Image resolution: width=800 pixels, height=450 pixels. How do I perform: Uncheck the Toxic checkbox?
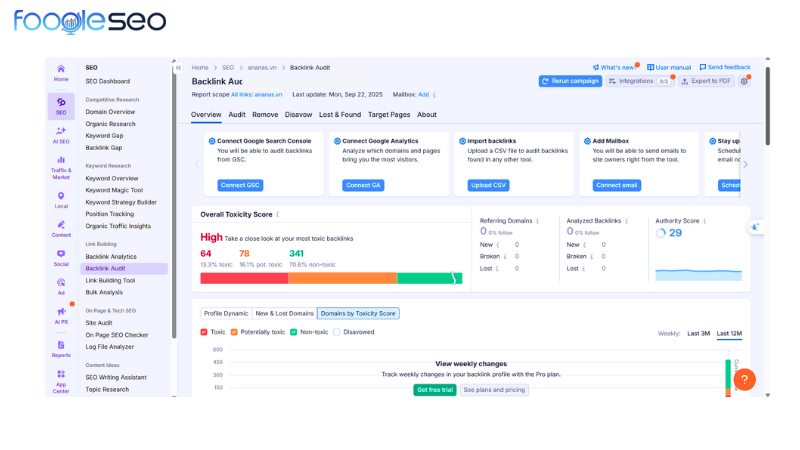205,332
